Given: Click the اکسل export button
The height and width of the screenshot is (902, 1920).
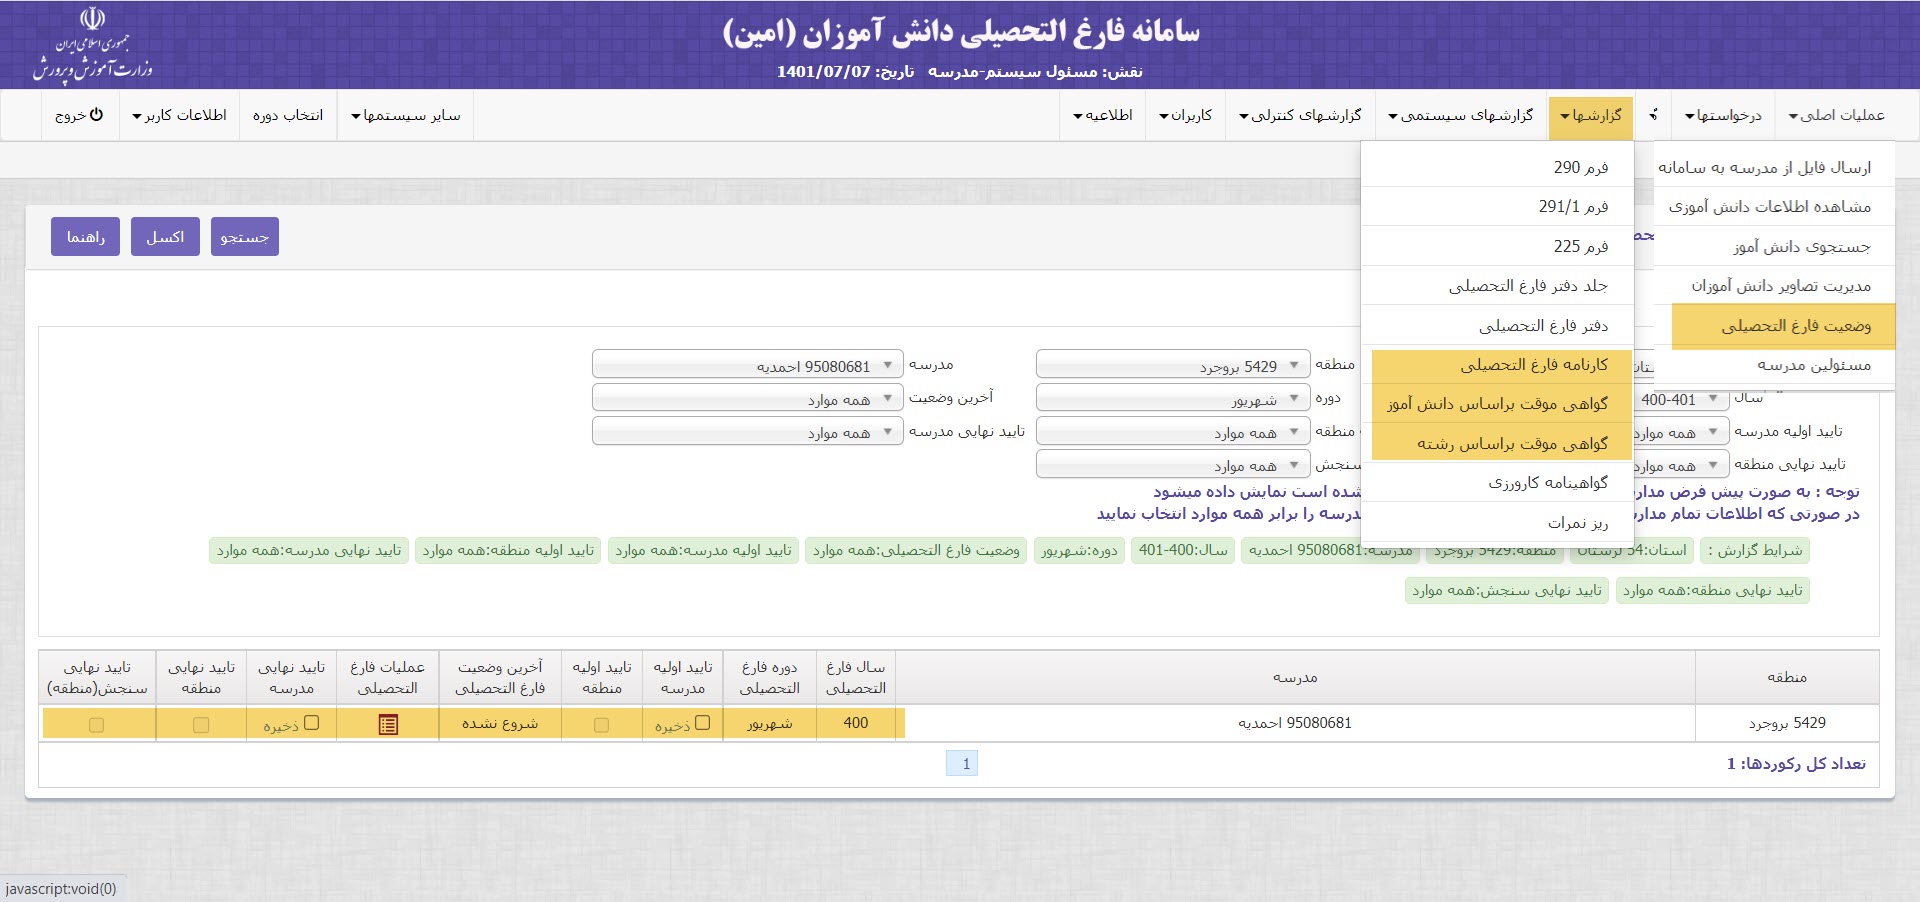Looking at the screenshot, I should tap(165, 237).
